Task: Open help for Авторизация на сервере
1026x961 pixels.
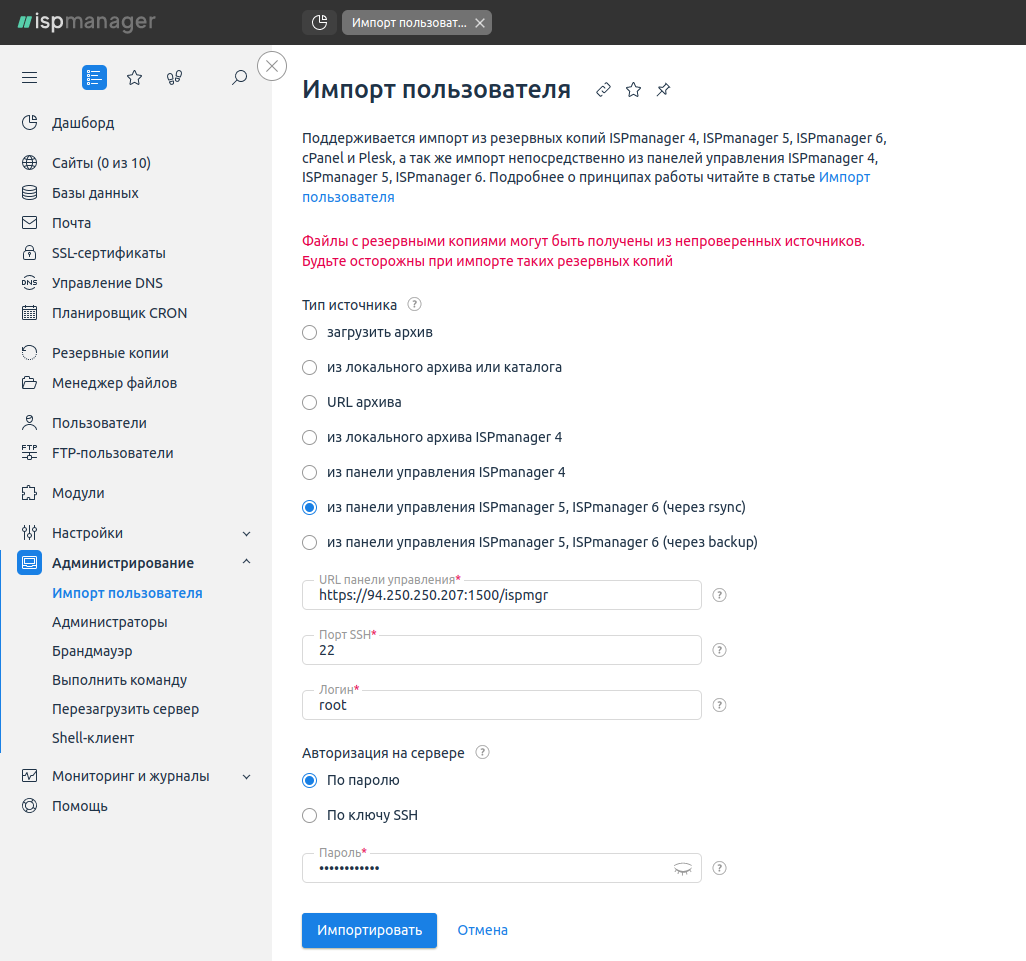Action: click(x=482, y=752)
